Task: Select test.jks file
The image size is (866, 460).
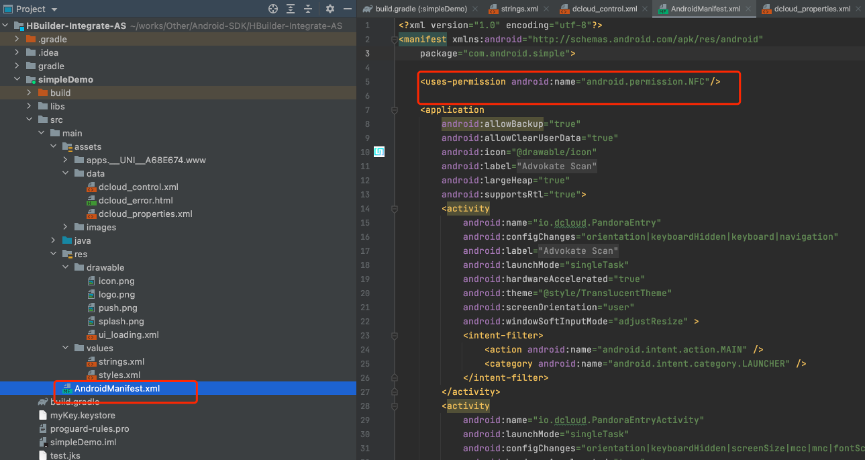Action: (65, 456)
